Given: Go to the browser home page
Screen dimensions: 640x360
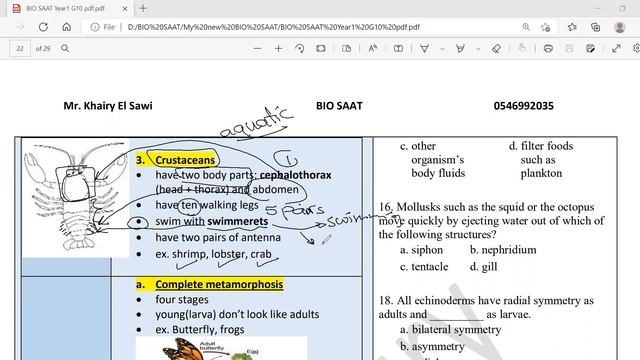Looking at the screenshot, I should tap(67, 27).
